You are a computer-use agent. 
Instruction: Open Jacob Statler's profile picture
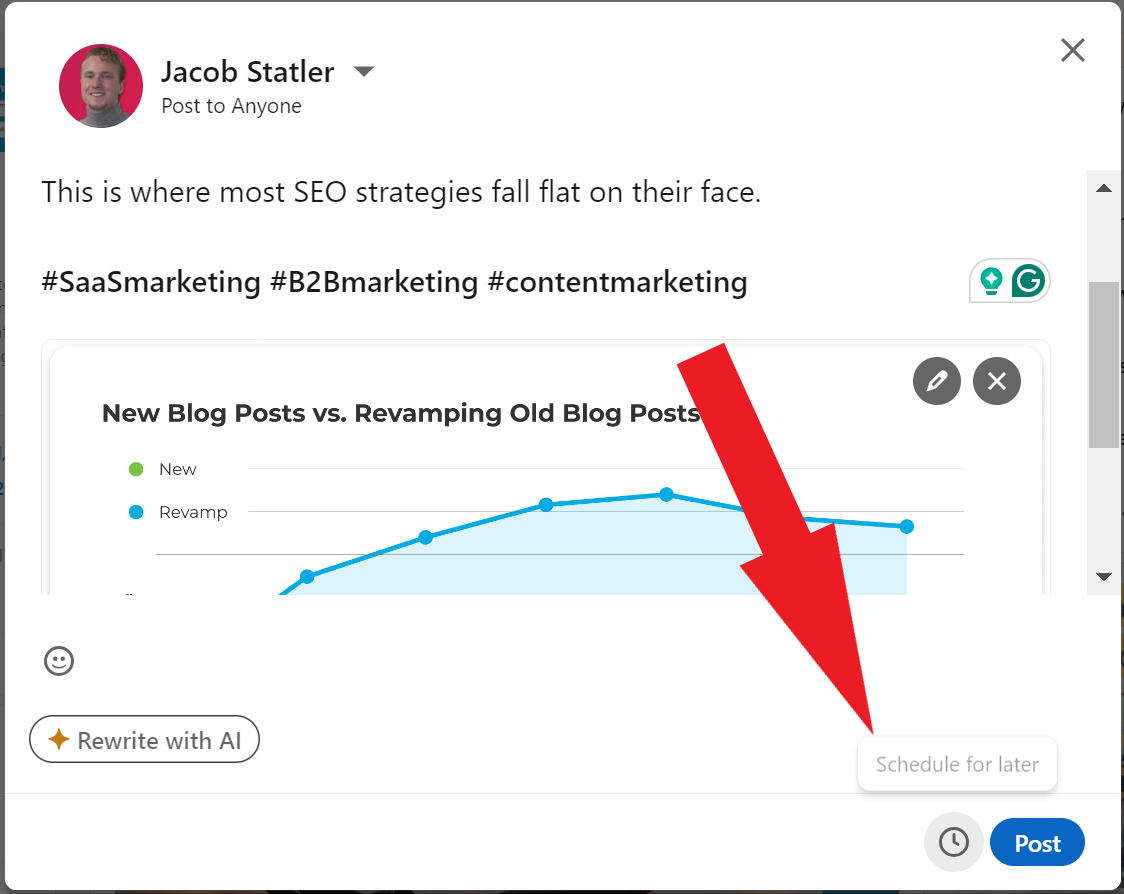pos(101,86)
